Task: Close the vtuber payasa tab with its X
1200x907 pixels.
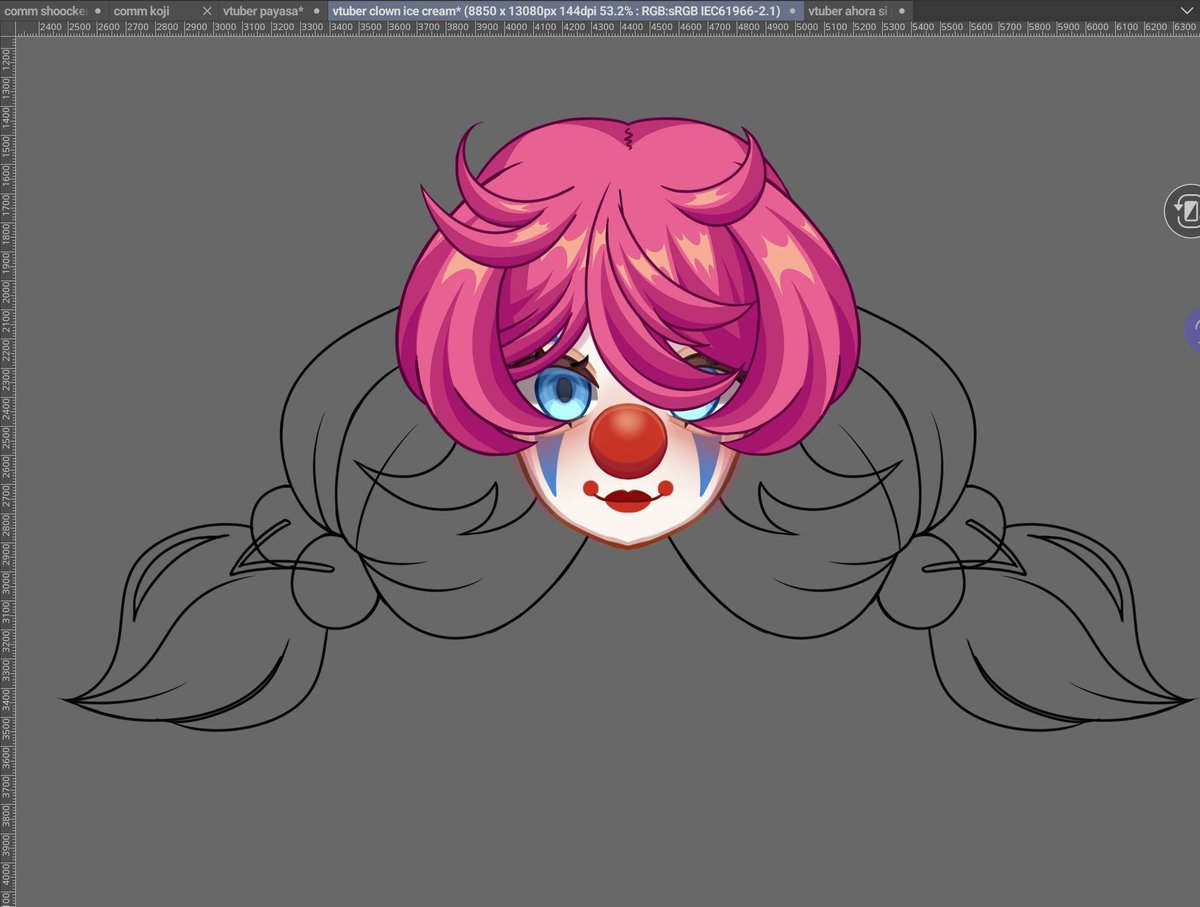Action: coord(207,10)
